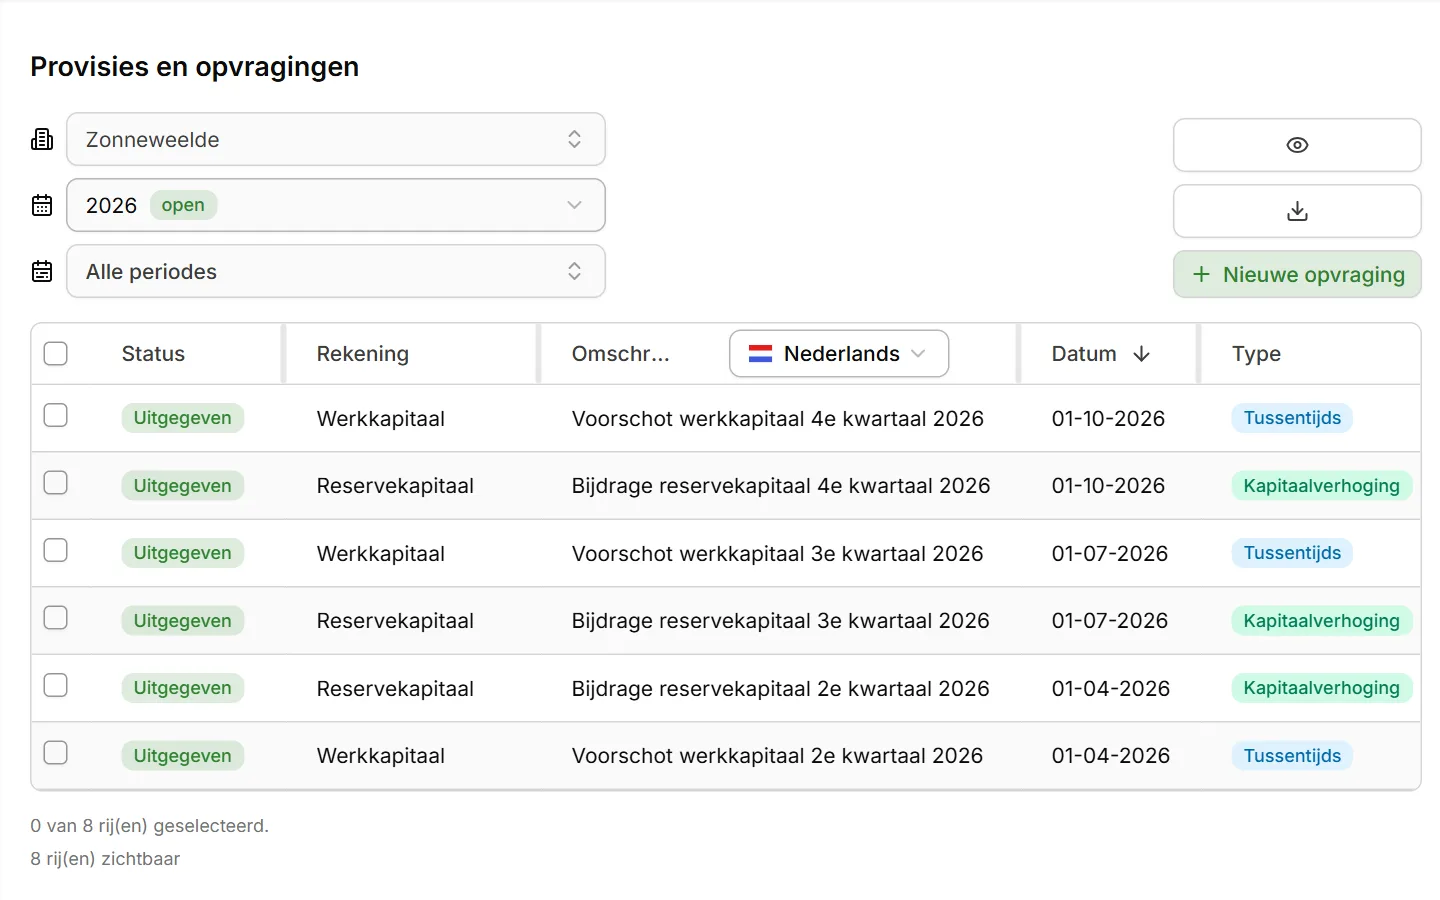
Task: Click Kapitaalverhoging badge for 01-07-2026
Action: [1322, 621]
